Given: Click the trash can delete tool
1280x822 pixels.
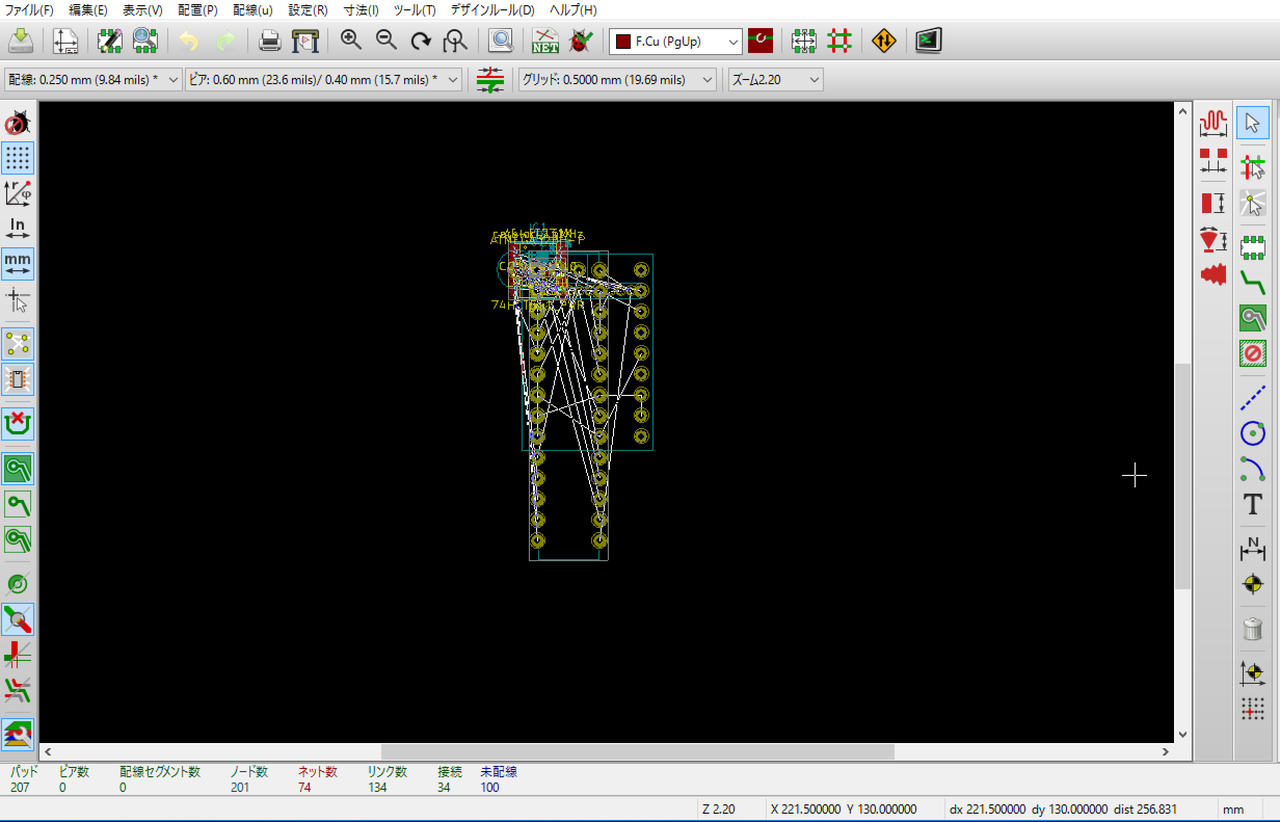Looking at the screenshot, I should pos(1252,629).
